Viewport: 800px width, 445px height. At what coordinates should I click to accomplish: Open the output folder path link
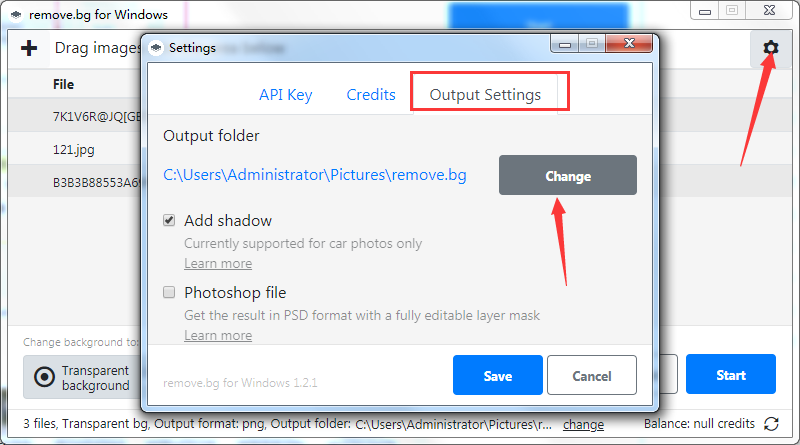tap(315, 175)
